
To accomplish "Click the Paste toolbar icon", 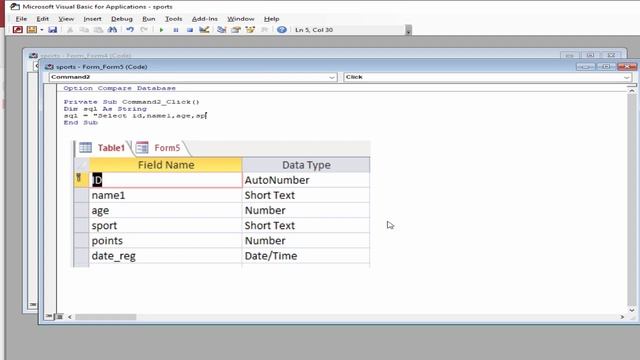I will point(98,30).
